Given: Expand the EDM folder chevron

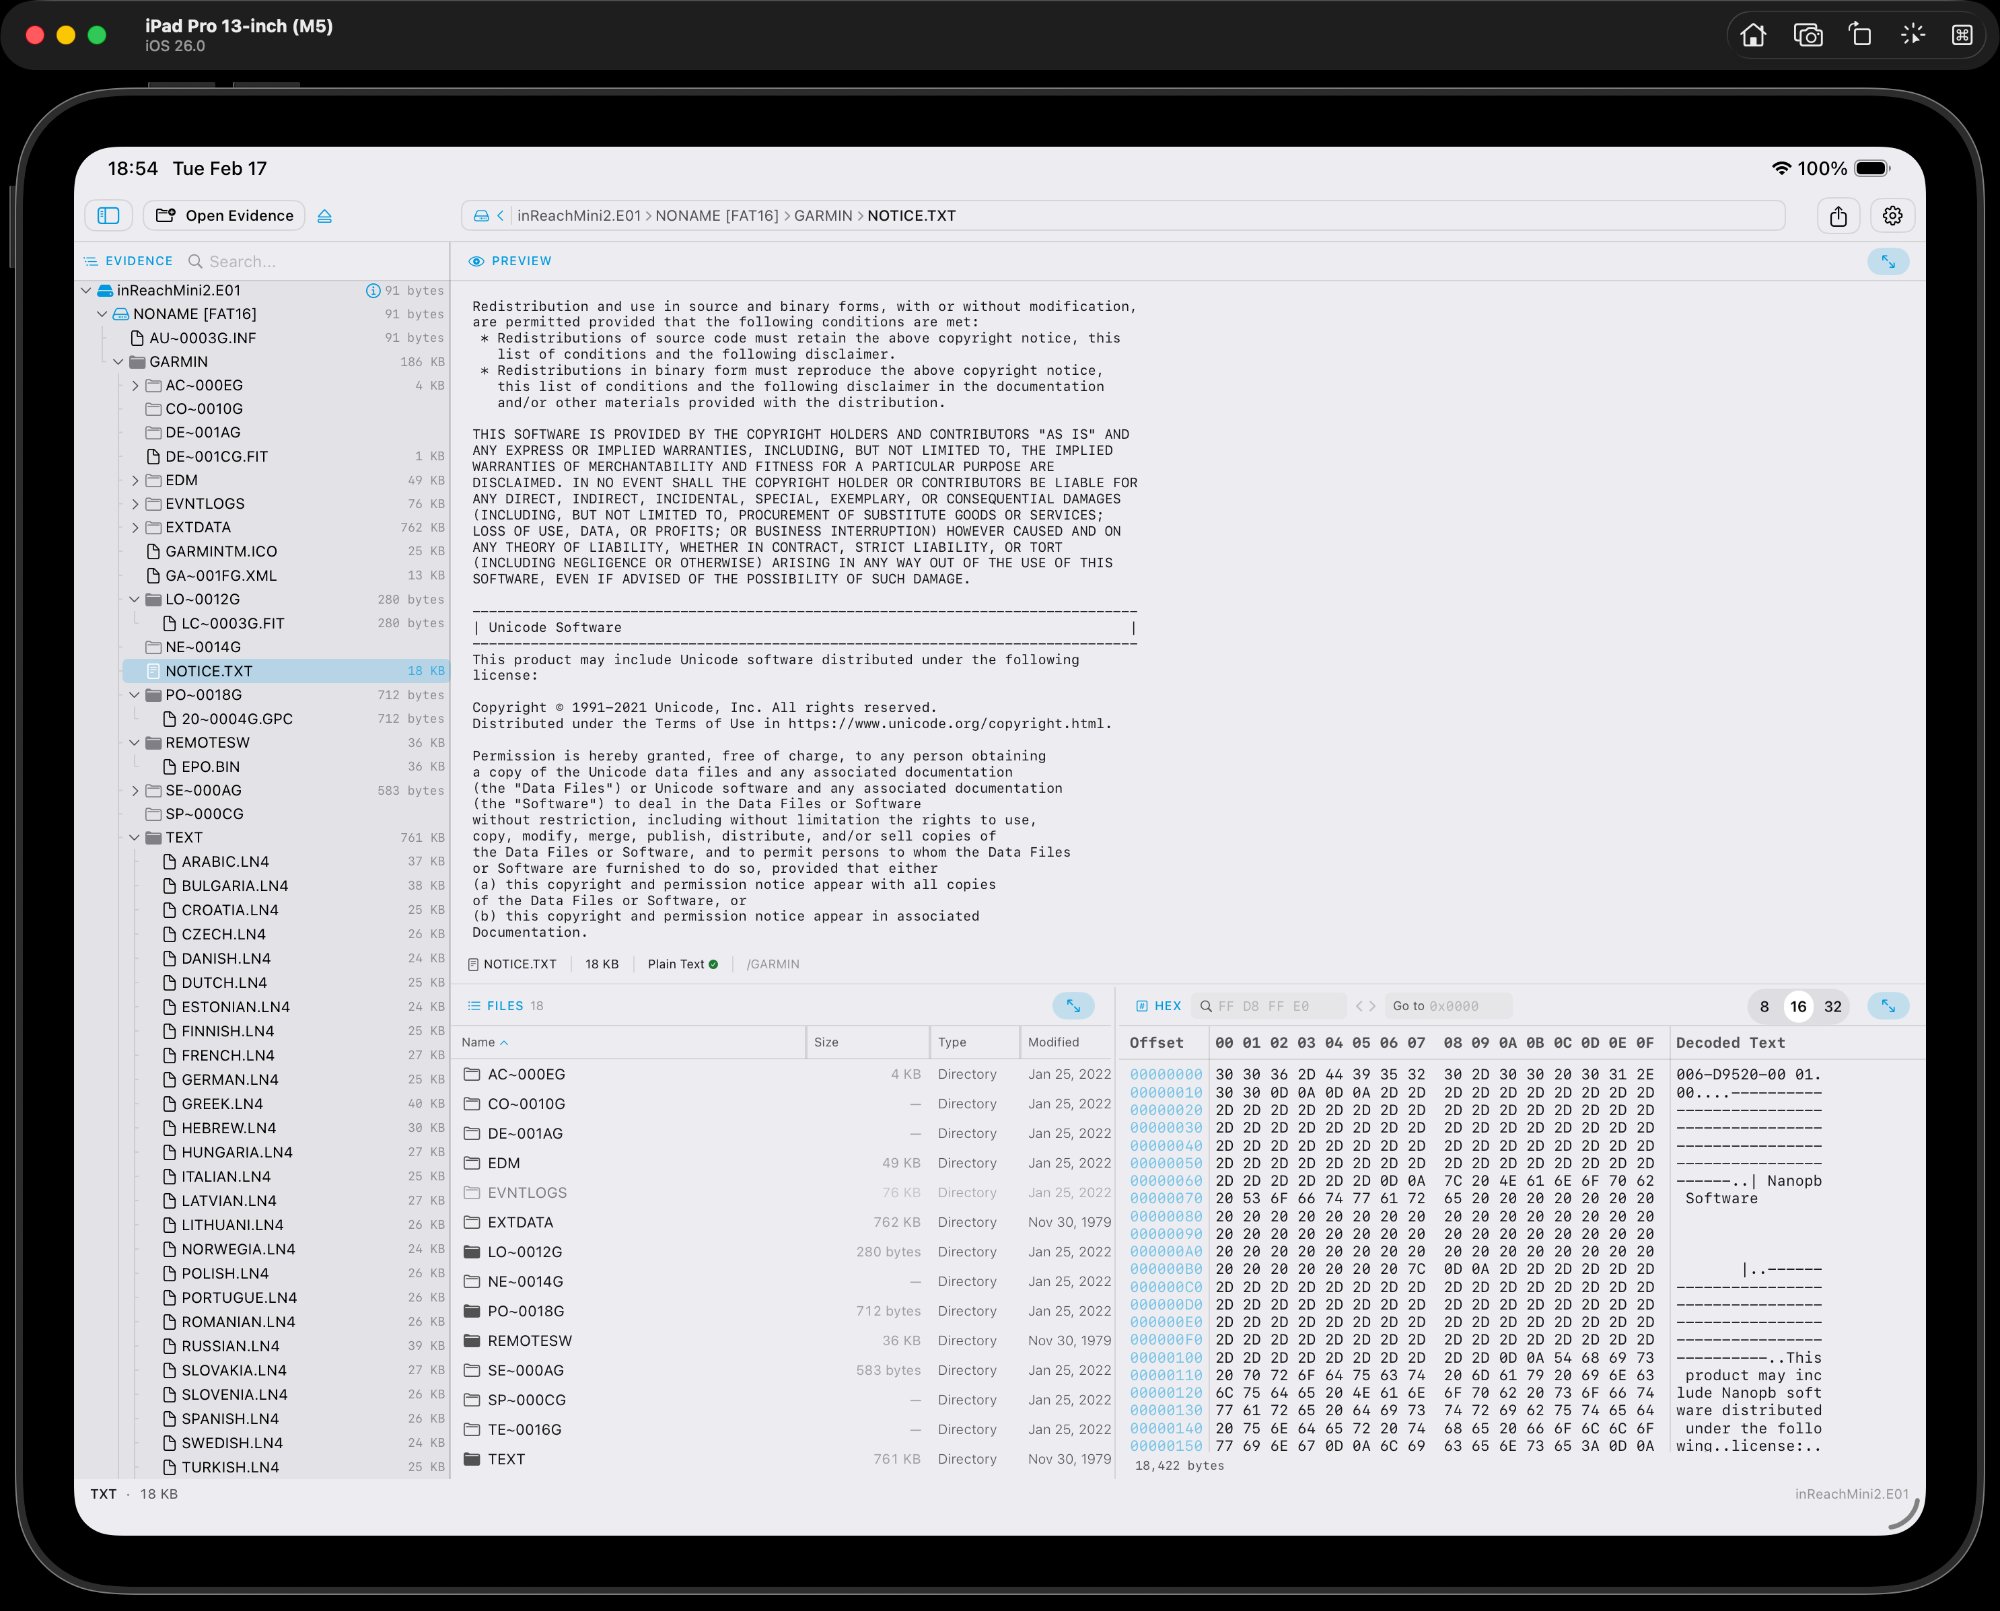Looking at the screenshot, I should point(136,480).
